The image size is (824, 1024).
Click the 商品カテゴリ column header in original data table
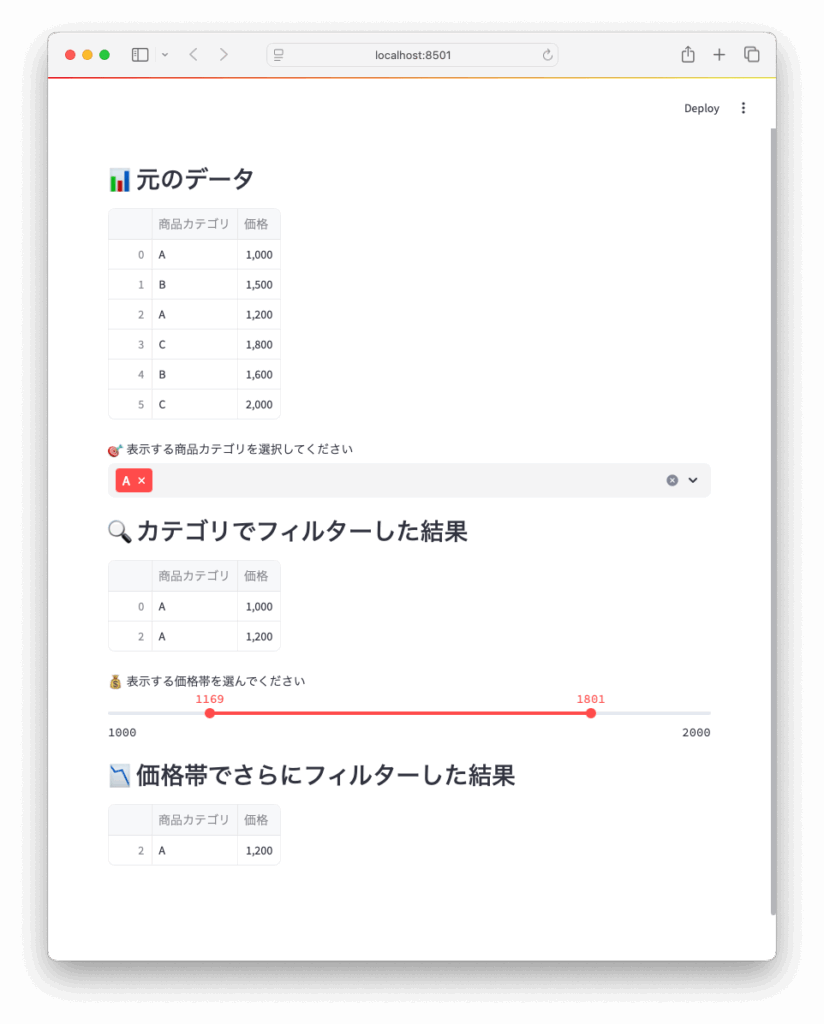click(195, 224)
